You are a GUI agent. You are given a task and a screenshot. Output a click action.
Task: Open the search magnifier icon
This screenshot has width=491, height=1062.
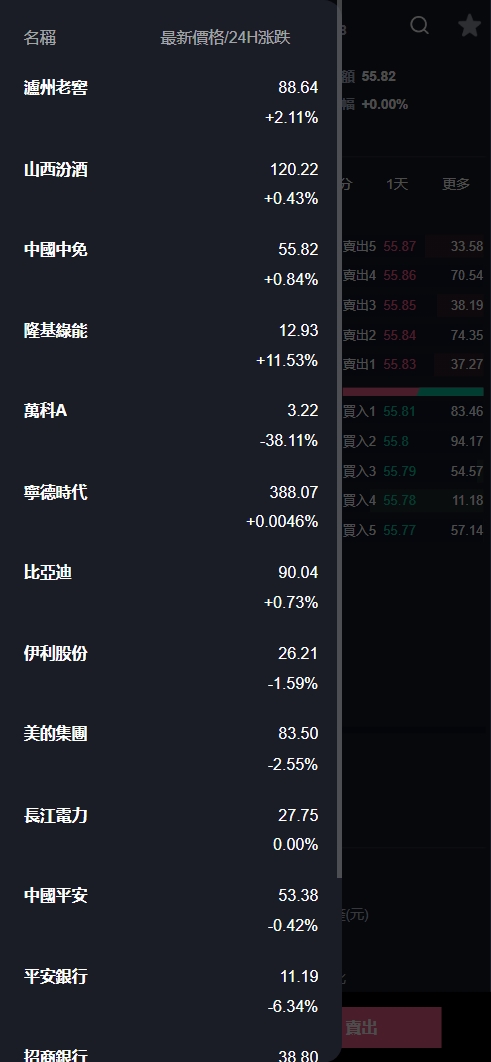click(x=420, y=26)
